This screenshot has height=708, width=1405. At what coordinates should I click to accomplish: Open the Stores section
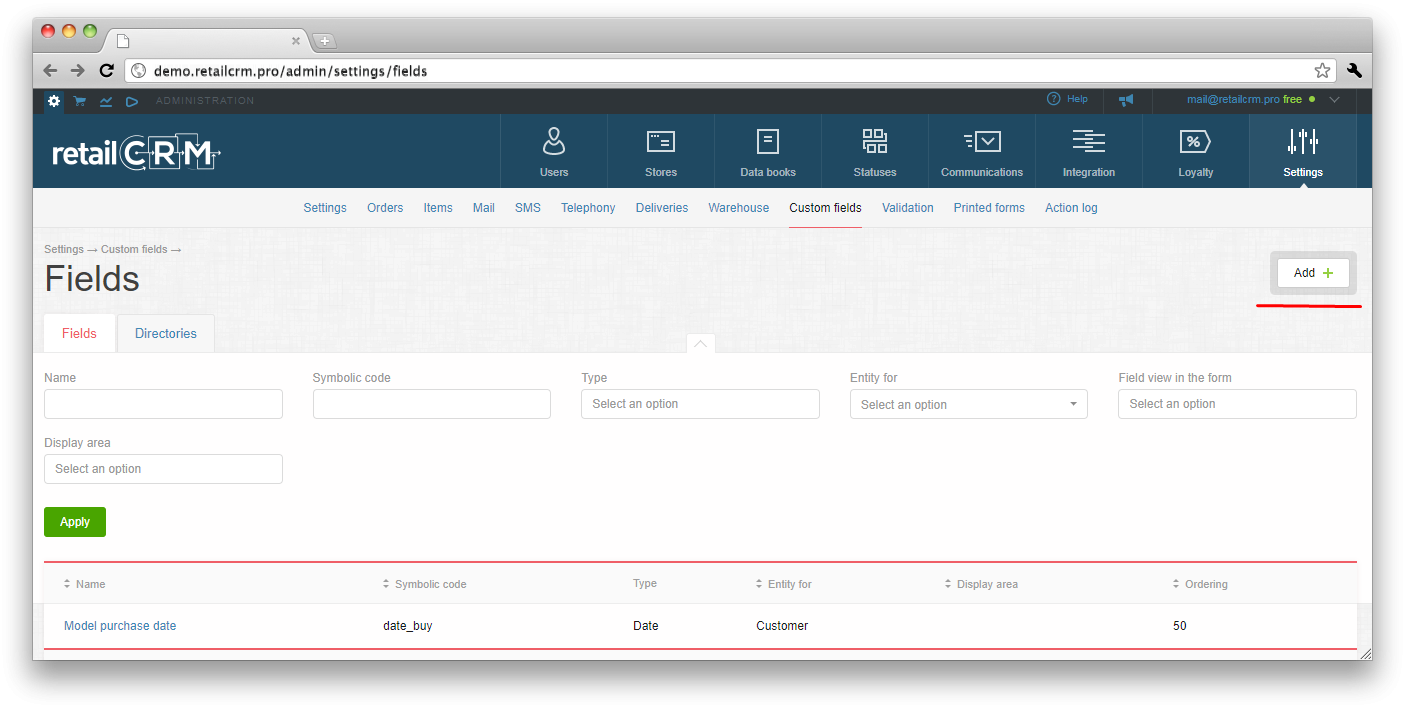point(661,151)
